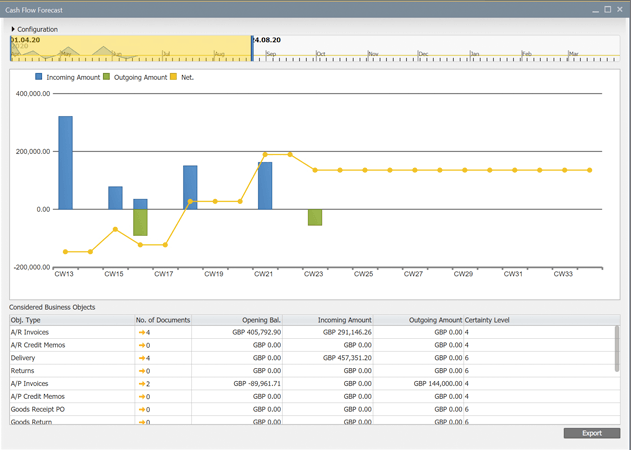Open A/R Credit Memos link arrow
The height and width of the screenshot is (450, 631).
pos(142,345)
